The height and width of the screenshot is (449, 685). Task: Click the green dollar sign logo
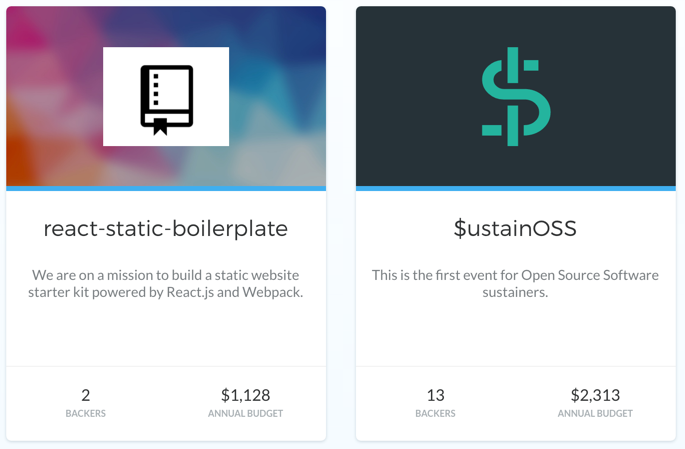pyautogui.click(x=515, y=97)
